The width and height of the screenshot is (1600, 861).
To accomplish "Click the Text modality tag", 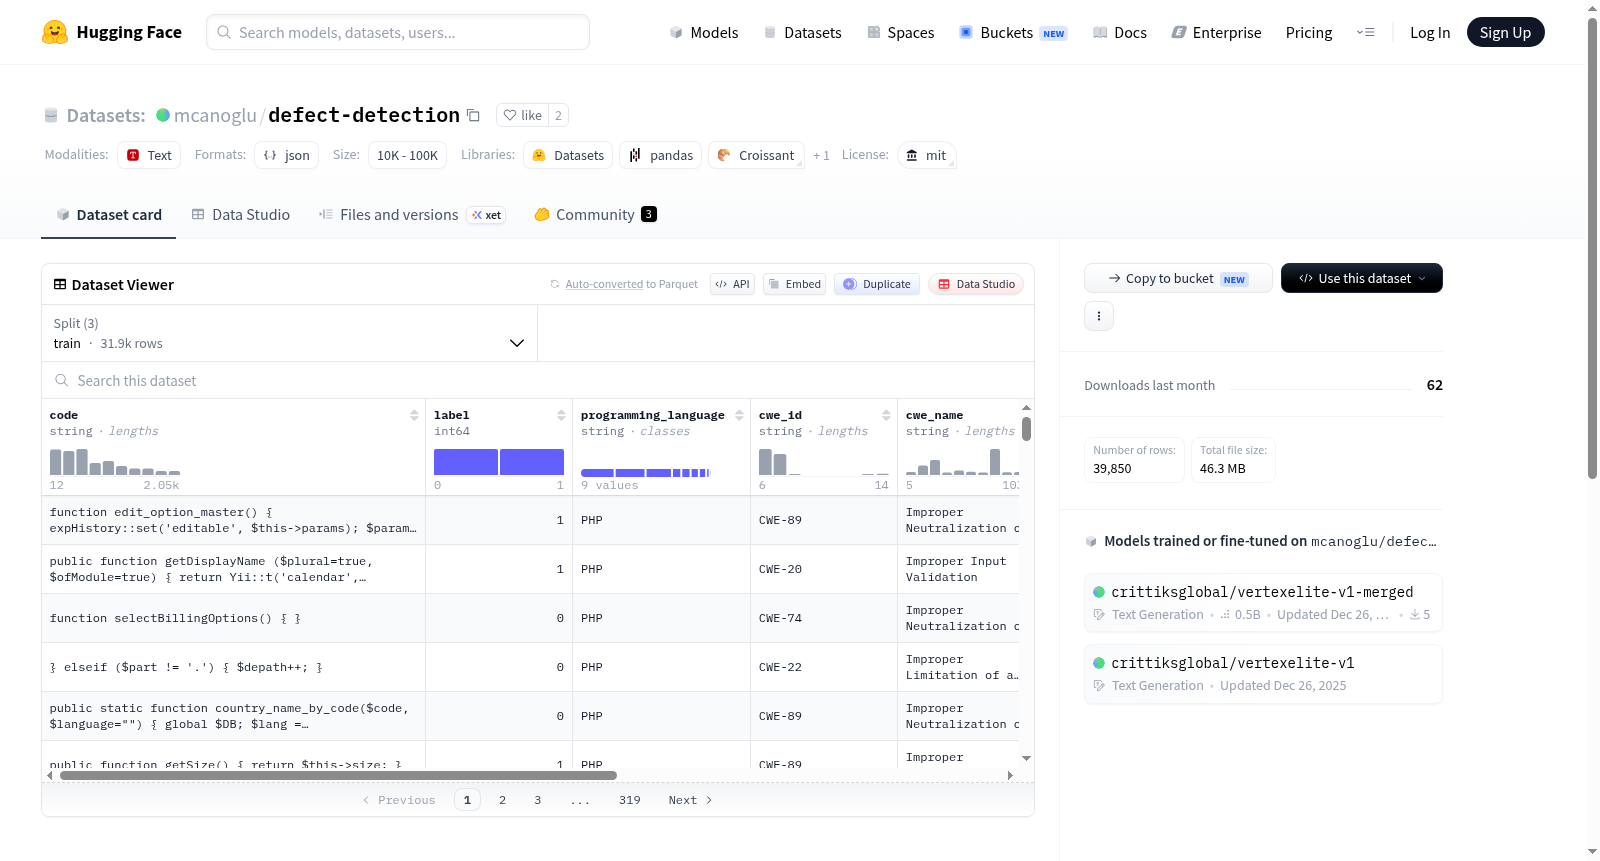I will tap(149, 155).
